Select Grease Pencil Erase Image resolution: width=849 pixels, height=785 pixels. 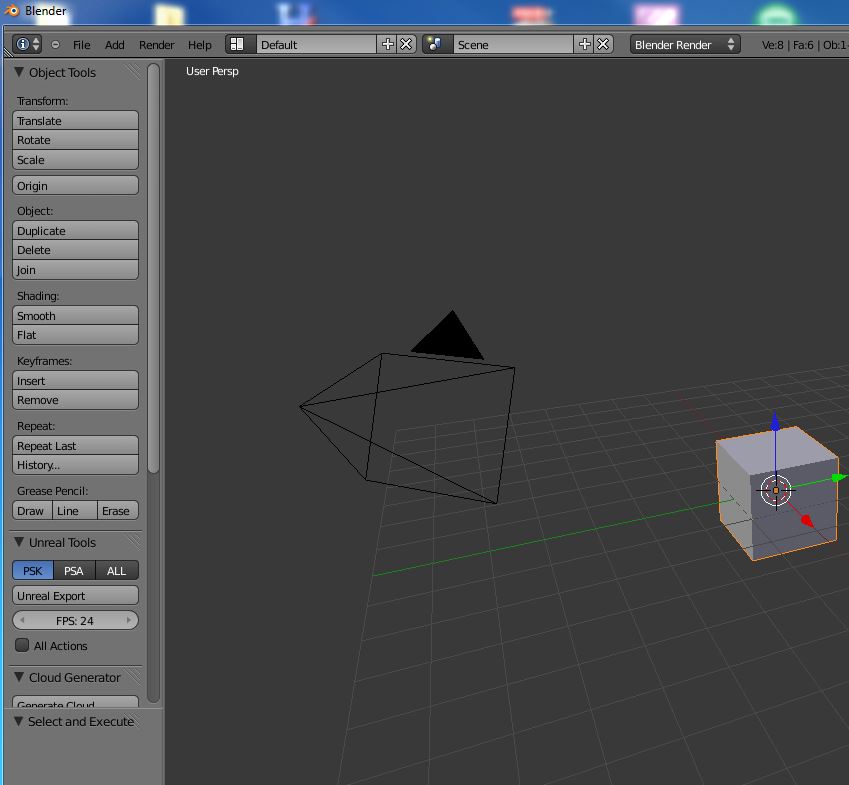tap(118, 511)
